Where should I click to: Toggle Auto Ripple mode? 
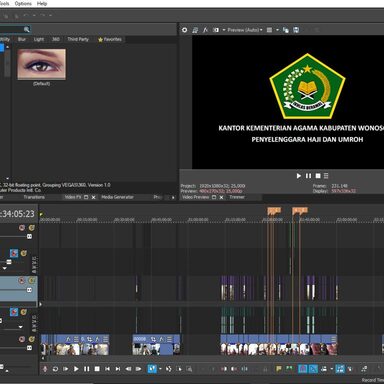324,369
